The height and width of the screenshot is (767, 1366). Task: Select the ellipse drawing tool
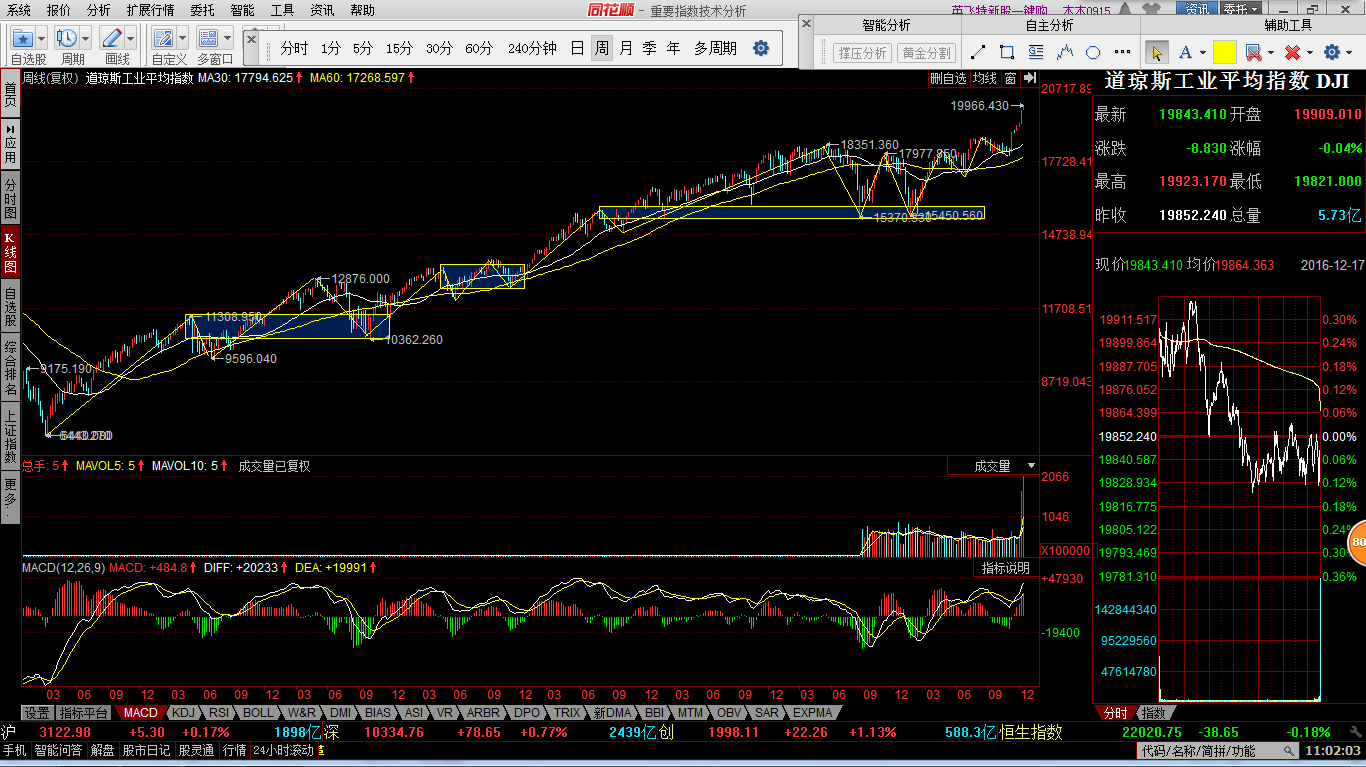click(1094, 52)
